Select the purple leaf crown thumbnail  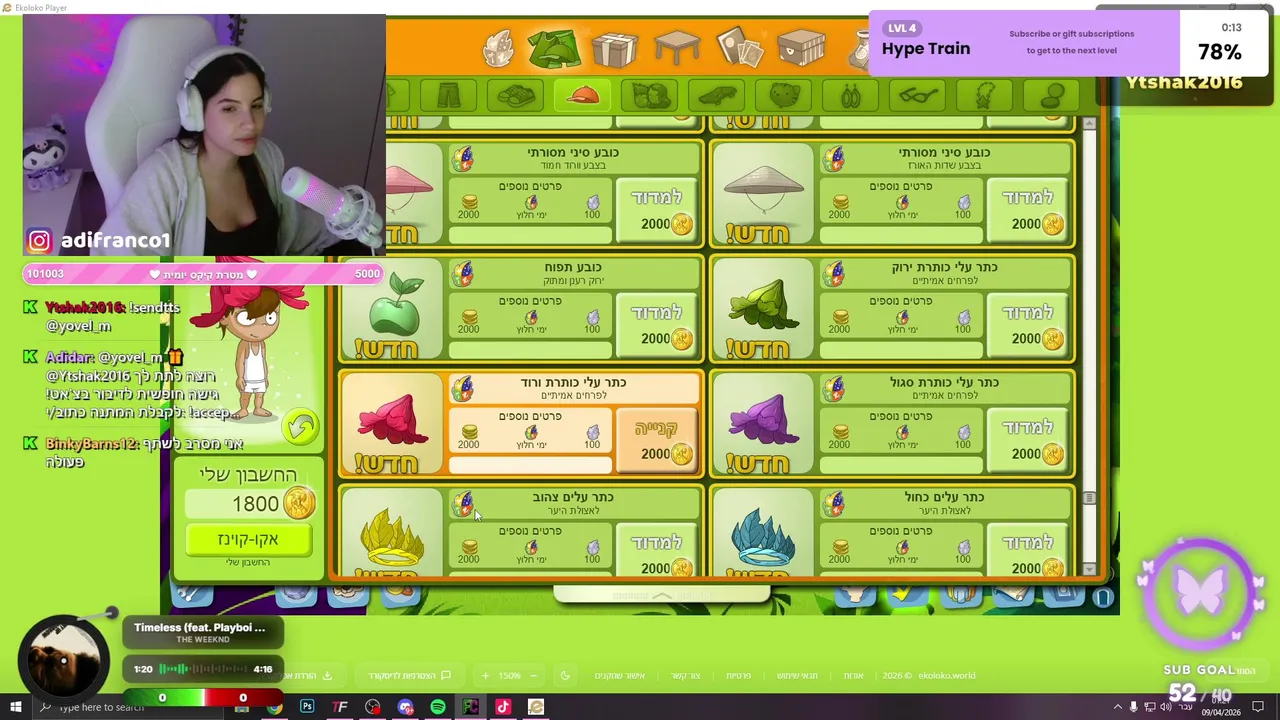[x=763, y=424]
